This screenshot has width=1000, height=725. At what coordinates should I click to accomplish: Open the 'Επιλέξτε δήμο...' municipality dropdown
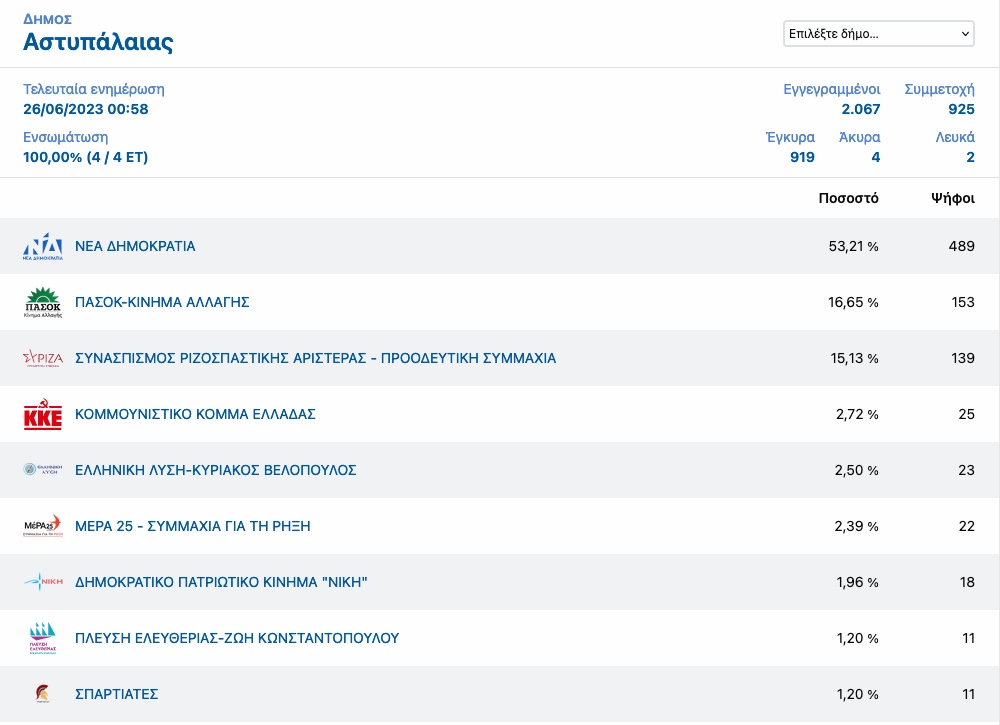tap(878, 34)
